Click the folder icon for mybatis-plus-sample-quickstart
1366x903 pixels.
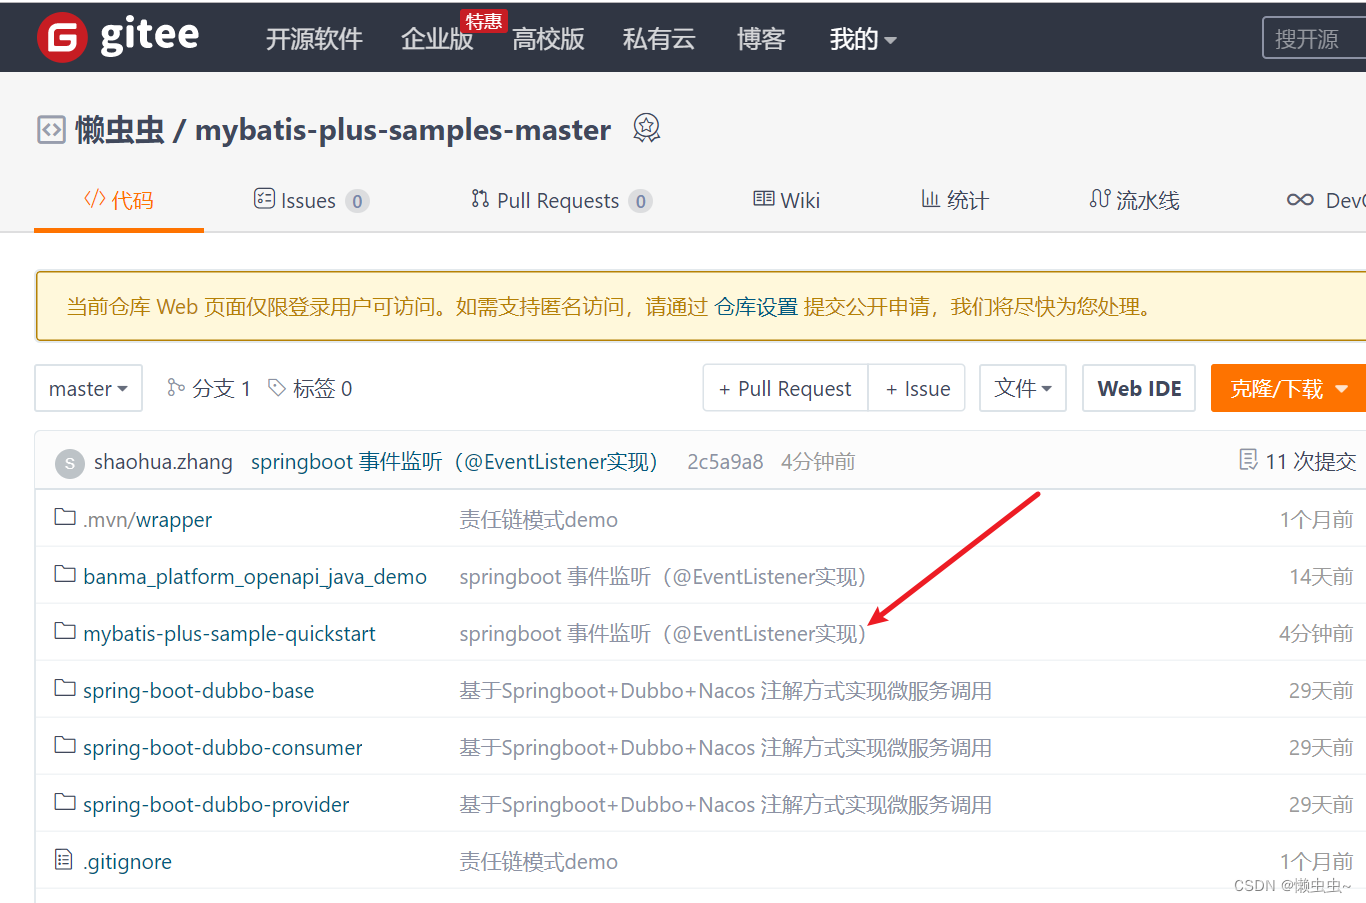click(65, 631)
